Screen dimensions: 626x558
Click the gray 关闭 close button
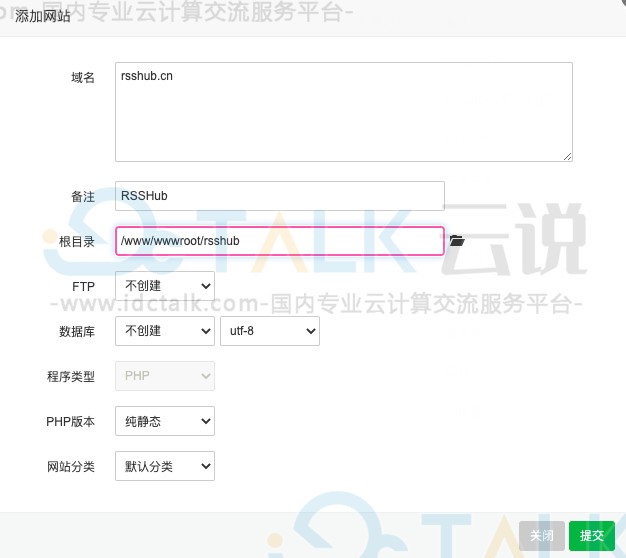pyautogui.click(x=542, y=536)
